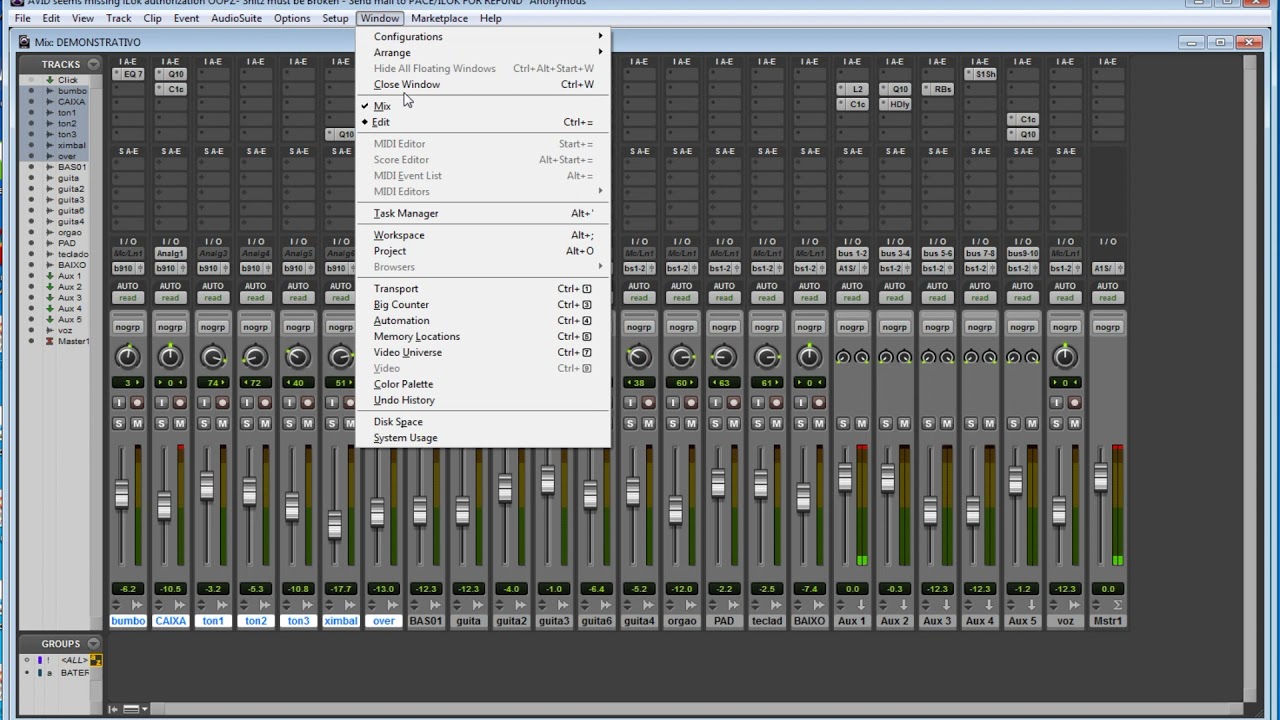
Task: Click the Aux 1 track type icon in list
Action: click(48, 276)
